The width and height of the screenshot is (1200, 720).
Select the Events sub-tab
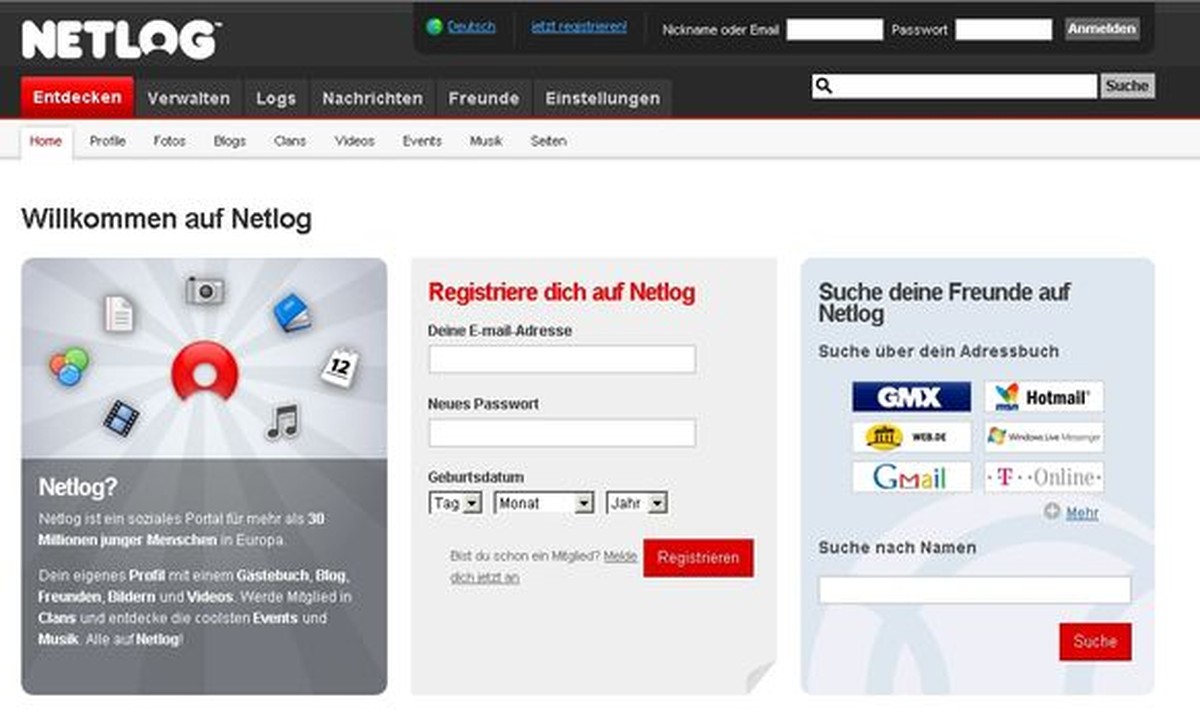pos(422,141)
